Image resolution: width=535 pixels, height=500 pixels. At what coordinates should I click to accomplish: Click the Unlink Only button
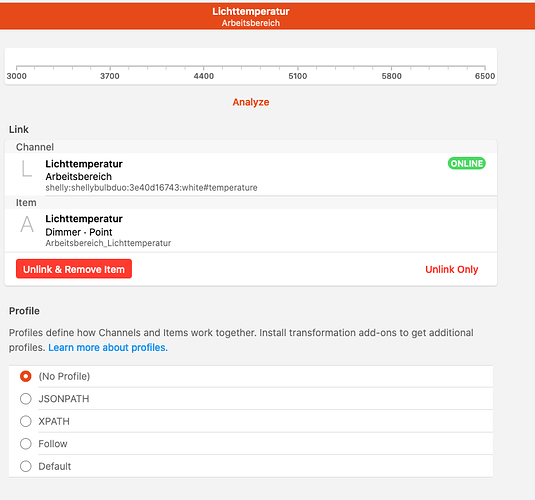click(x=451, y=269)
